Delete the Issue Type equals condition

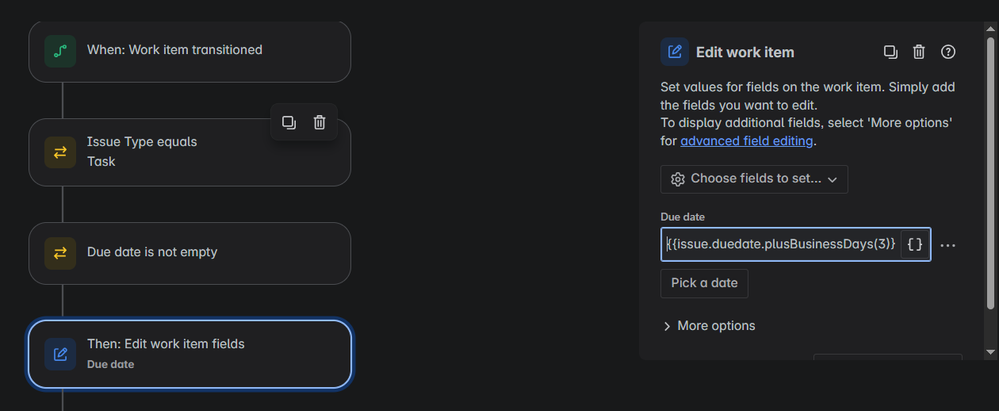point(320,122)
